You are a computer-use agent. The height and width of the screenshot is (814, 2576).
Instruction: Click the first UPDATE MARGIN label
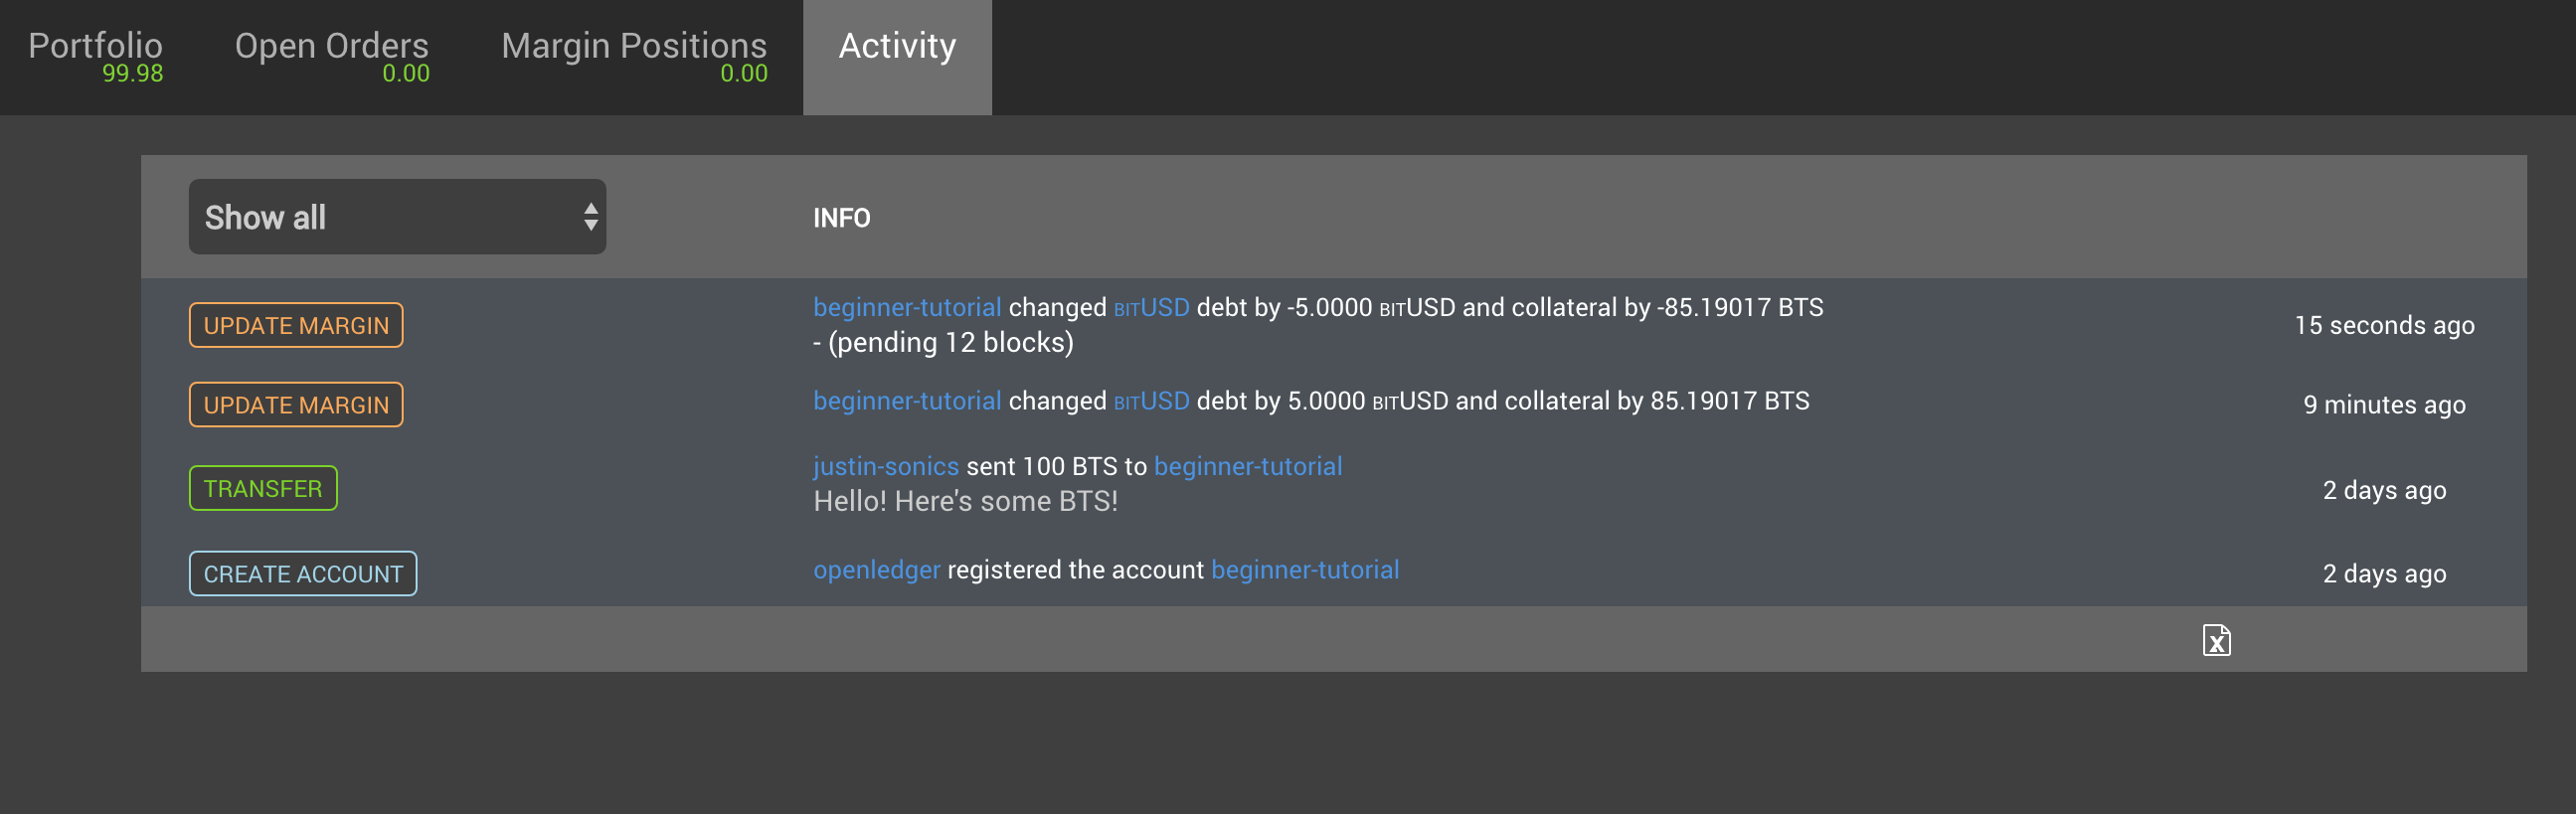tap(296, 325)
